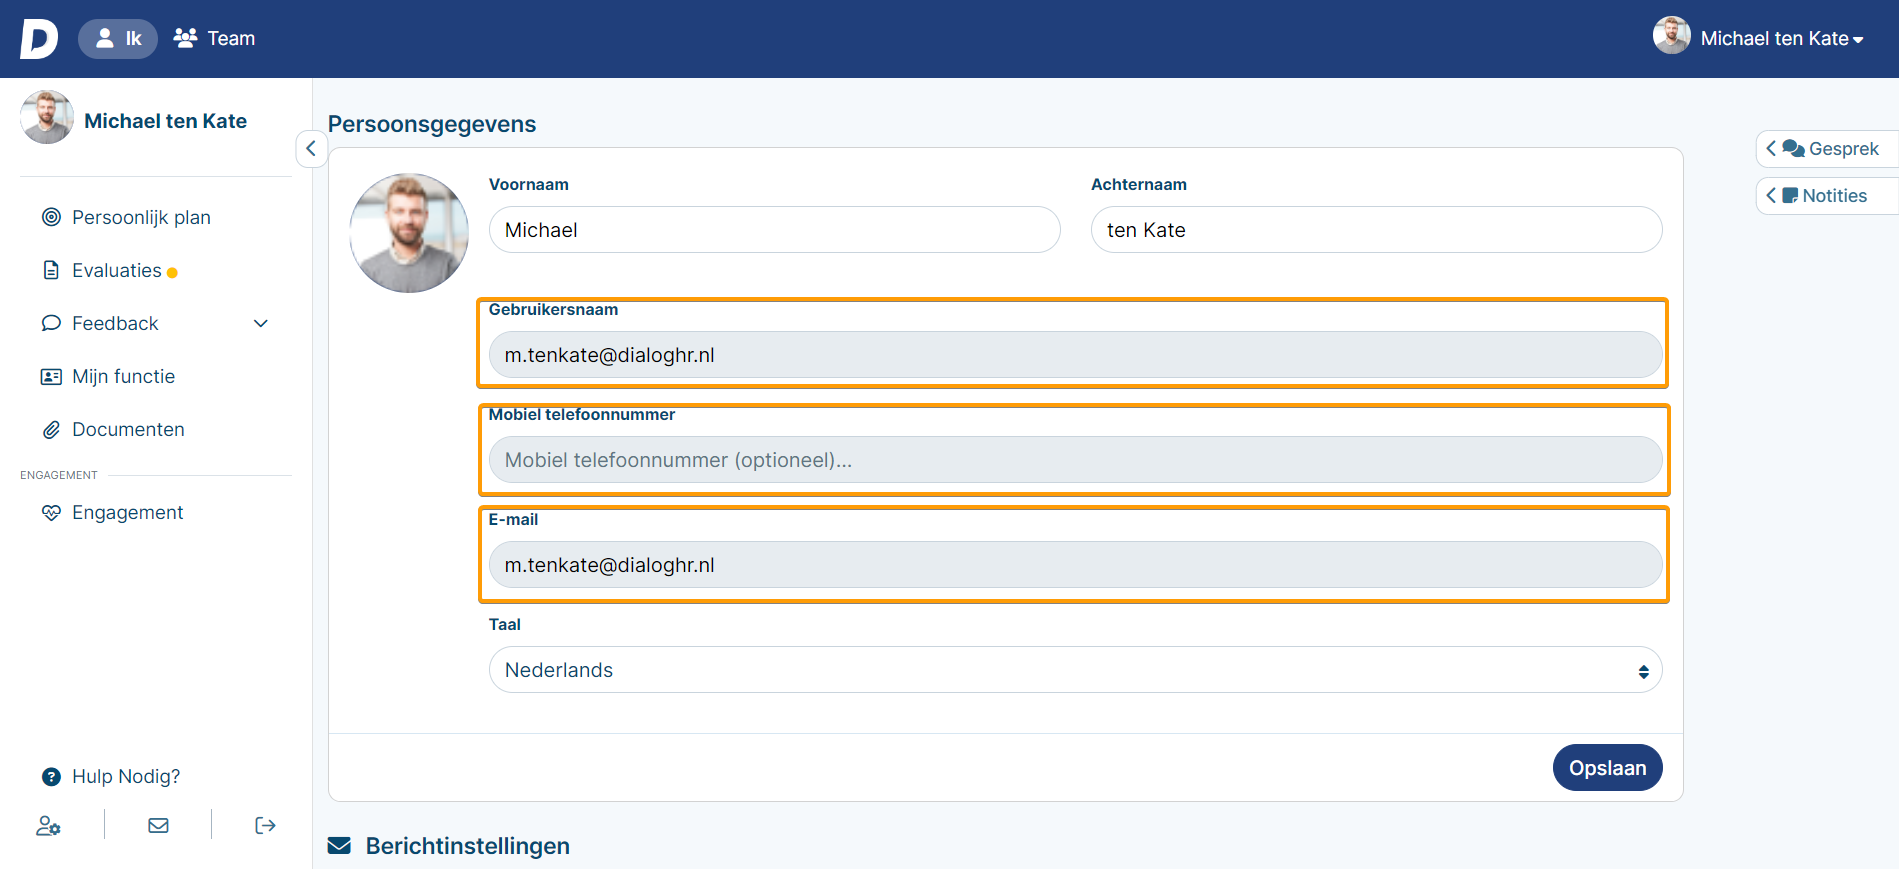Switch to the Team view

pos(215,39)
